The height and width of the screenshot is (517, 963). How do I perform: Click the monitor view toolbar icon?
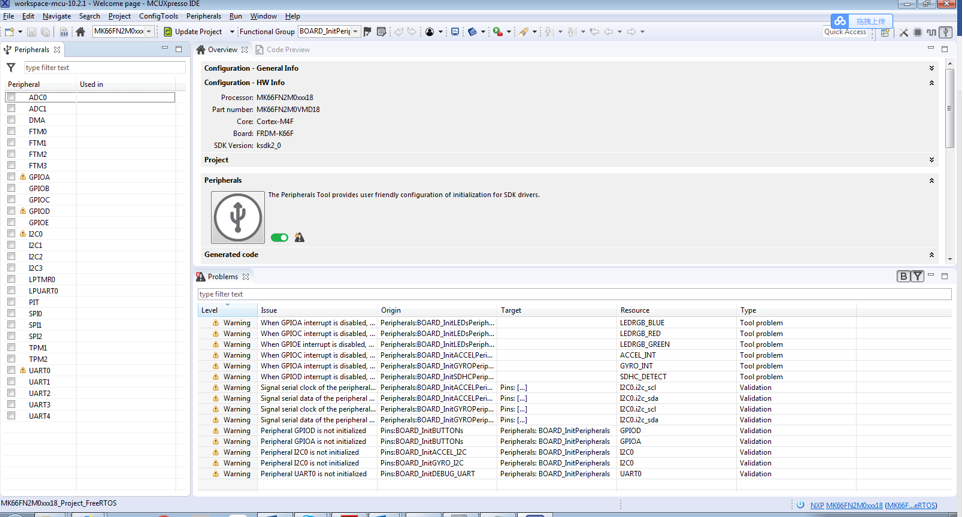455,32
